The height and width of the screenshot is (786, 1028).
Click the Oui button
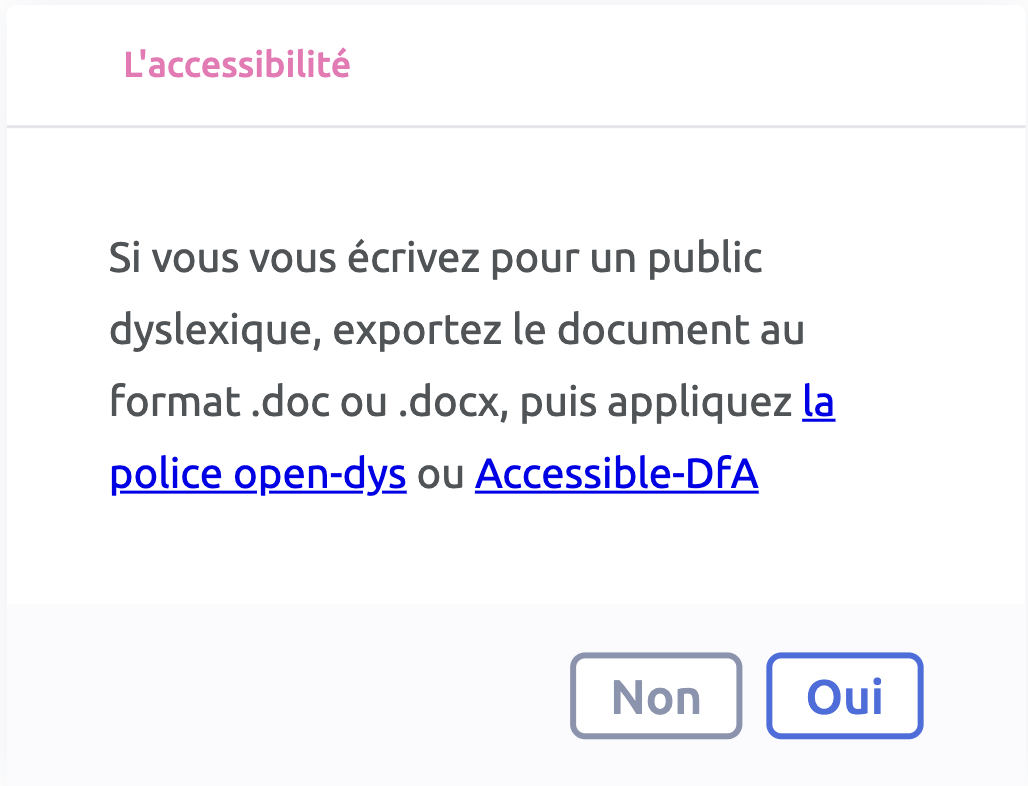(844, 696)
